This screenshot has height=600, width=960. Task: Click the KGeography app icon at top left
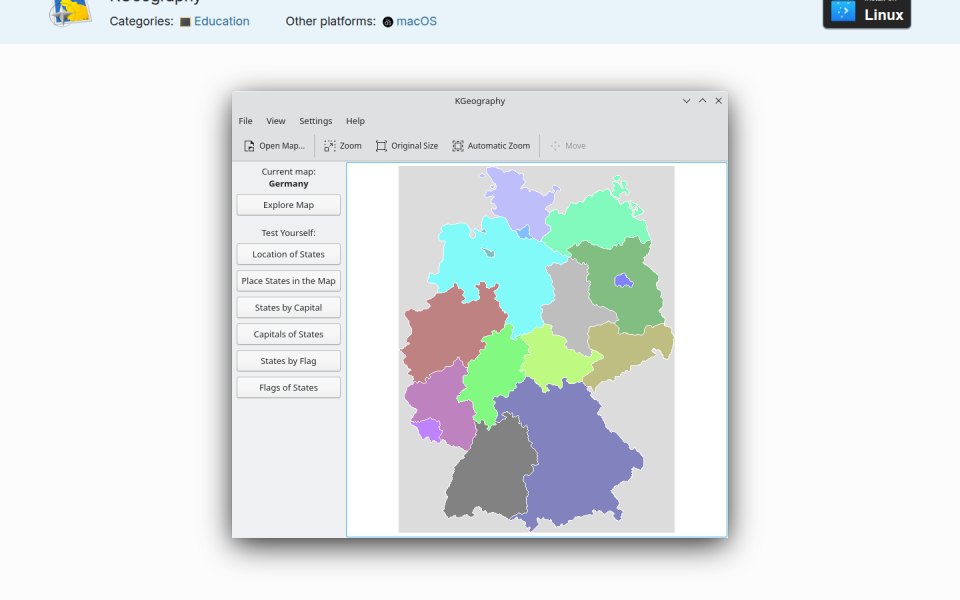(x=70, y=12)
